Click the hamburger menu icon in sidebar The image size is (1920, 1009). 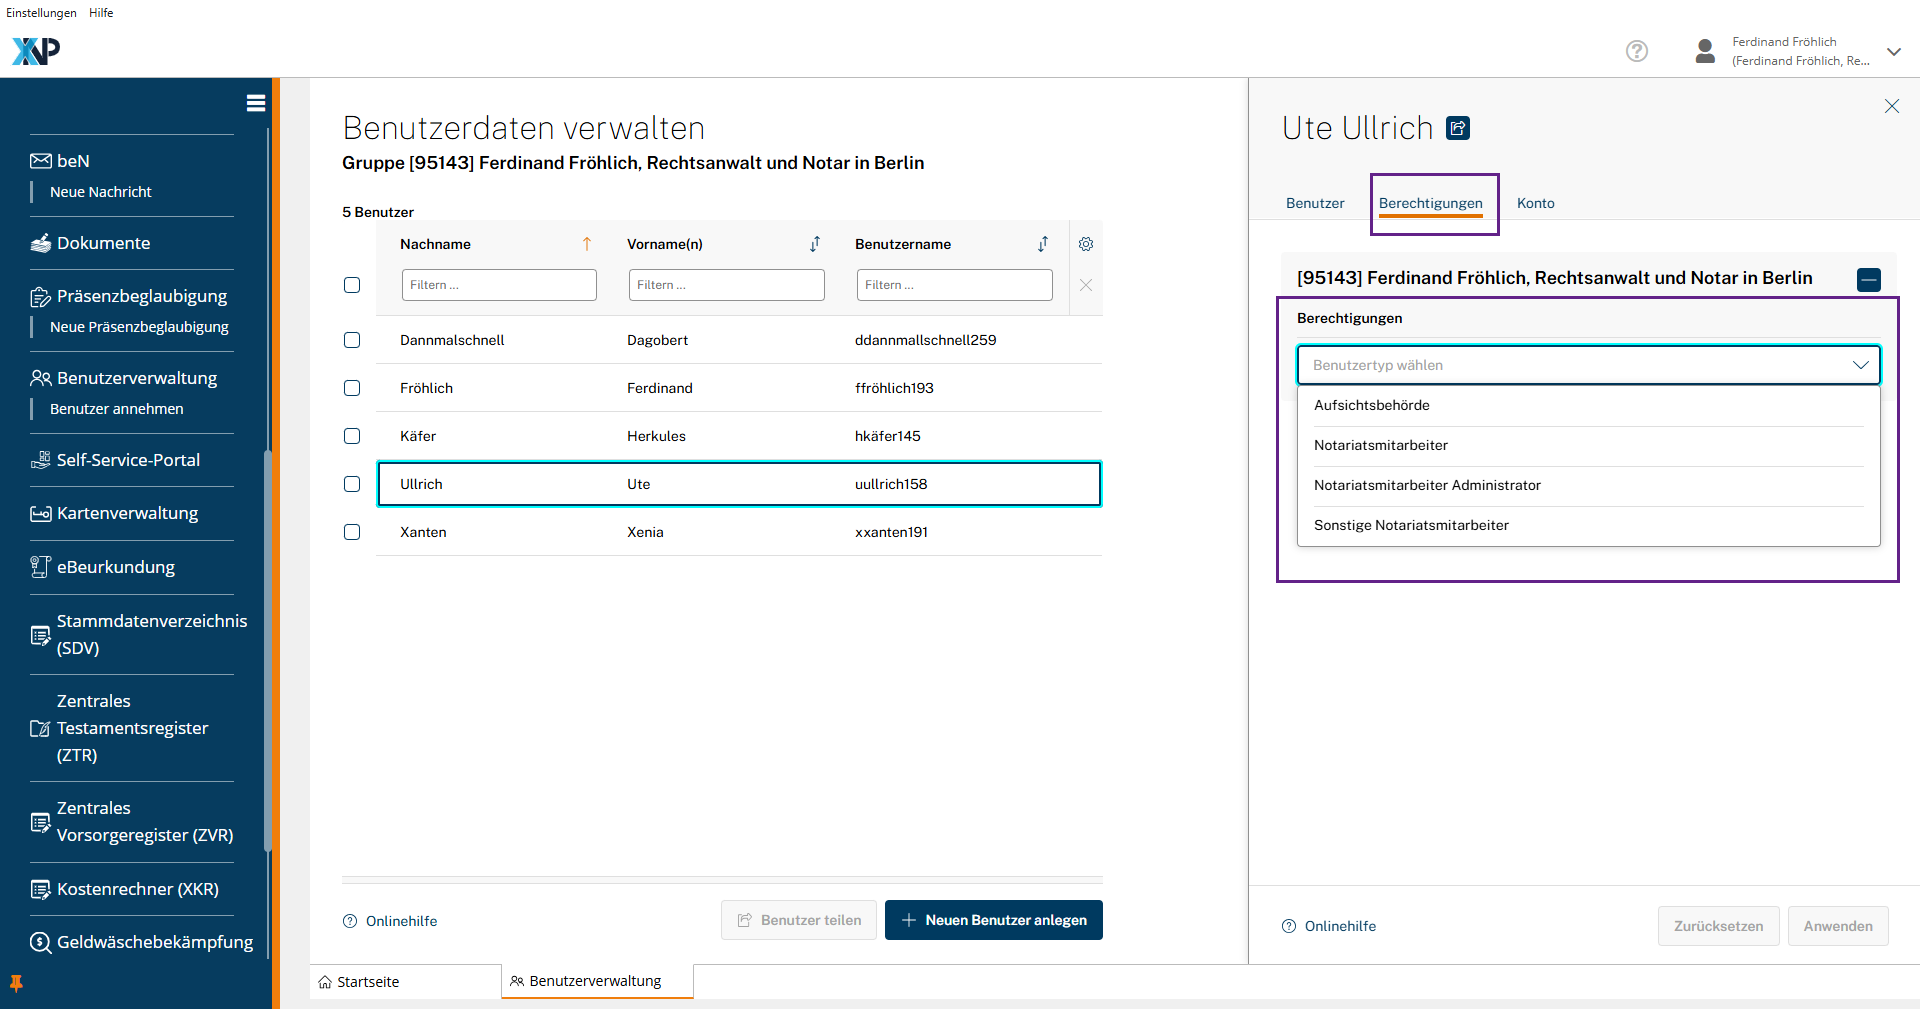[255, 103]
